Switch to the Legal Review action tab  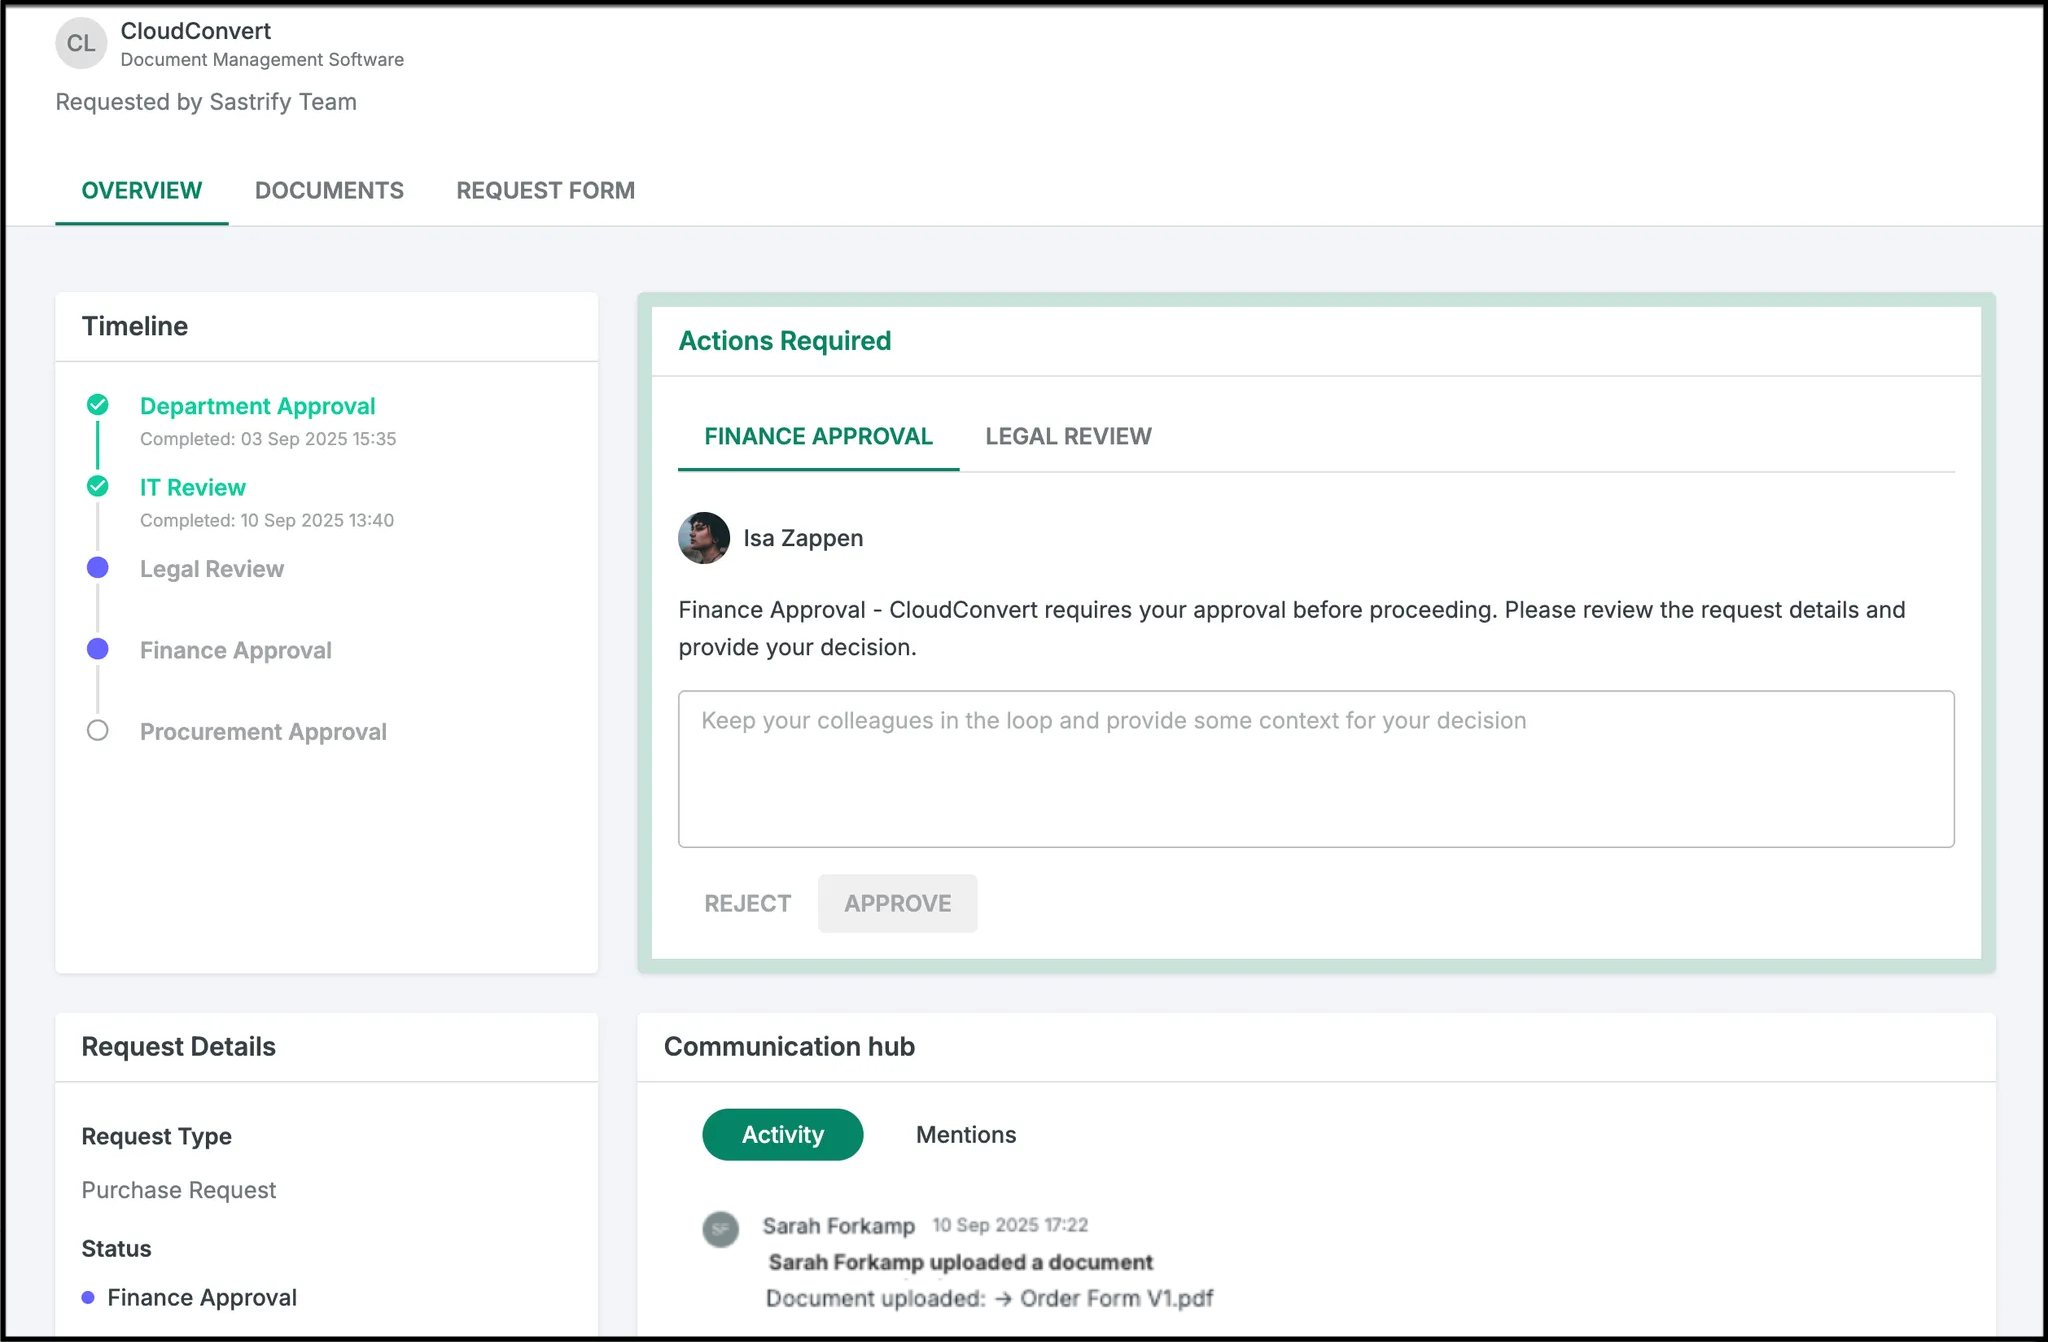1068,436
